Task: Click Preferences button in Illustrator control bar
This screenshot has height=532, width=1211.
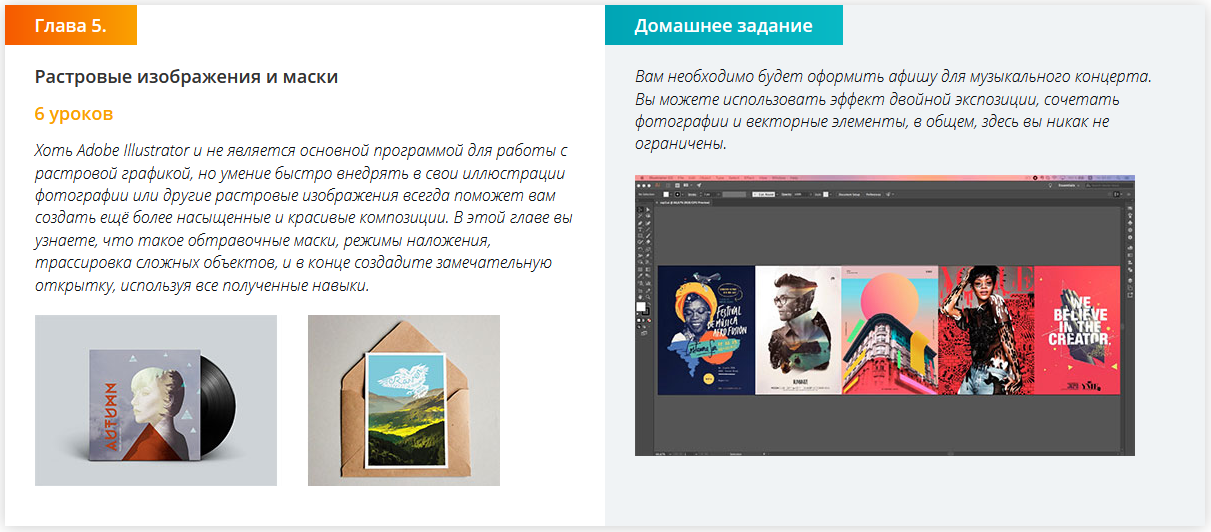Action: [873, 194]
